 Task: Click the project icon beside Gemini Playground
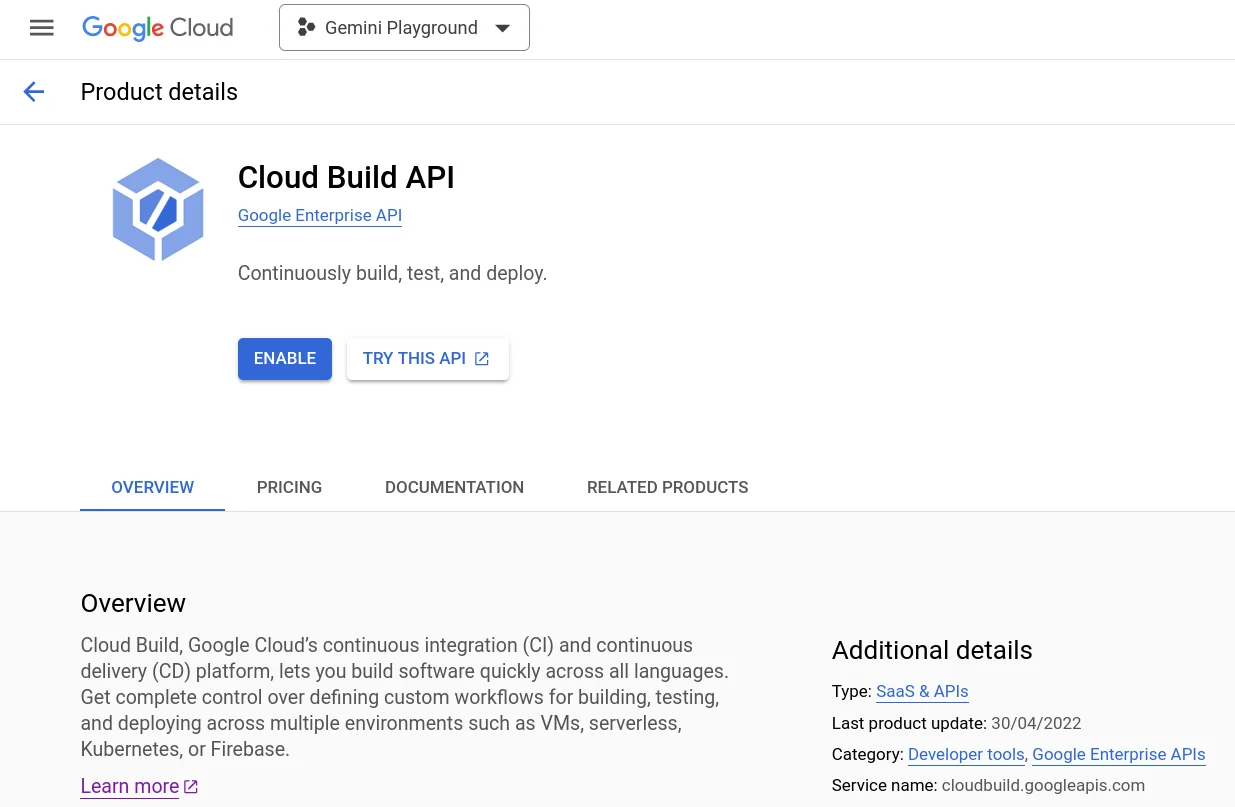[x=306, y=28]
